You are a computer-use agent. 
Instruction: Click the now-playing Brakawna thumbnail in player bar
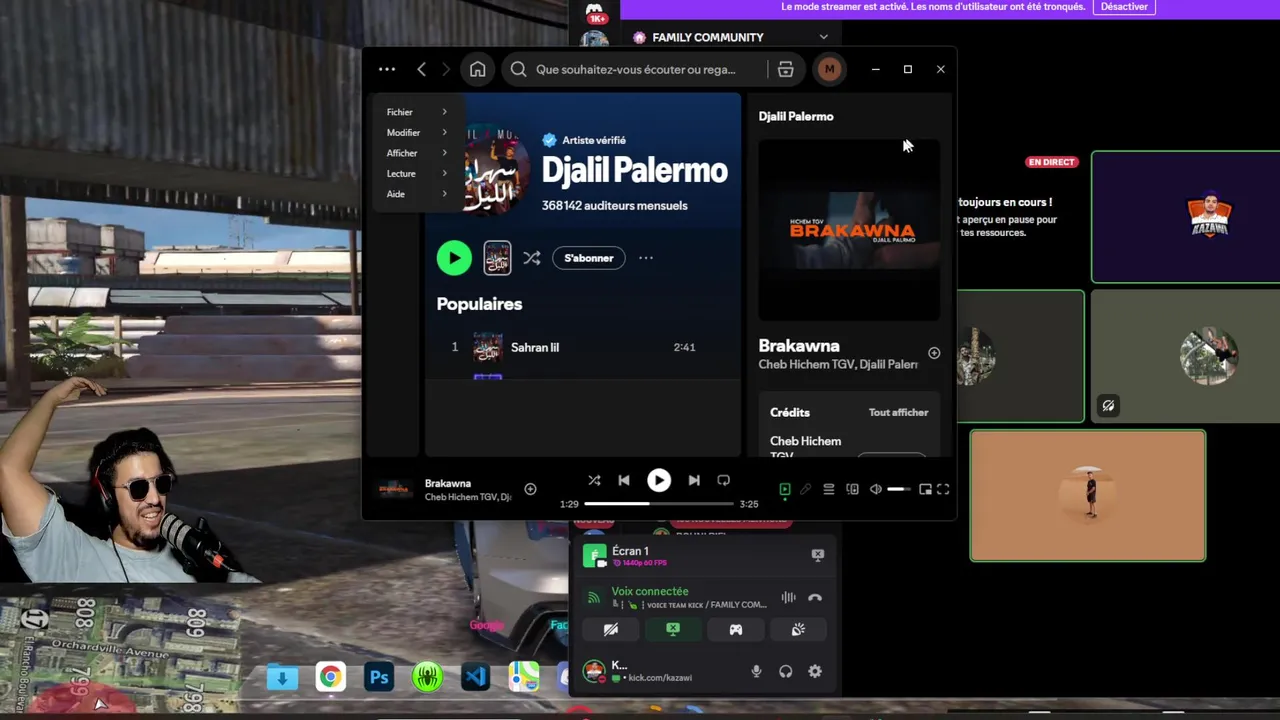(x=394, y=489)
